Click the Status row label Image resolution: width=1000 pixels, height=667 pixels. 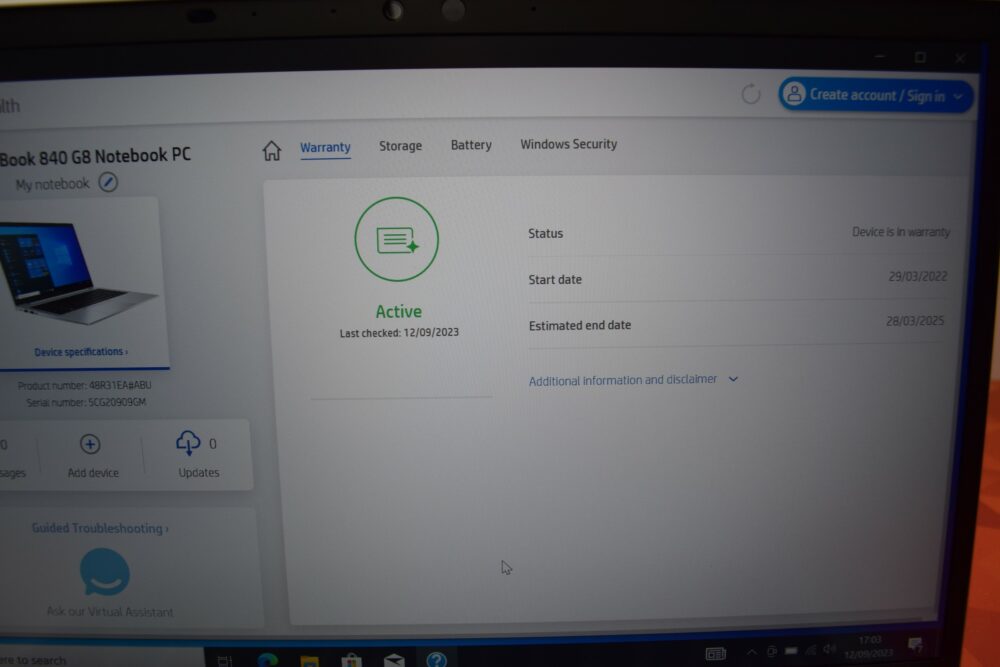pos(545,233)
